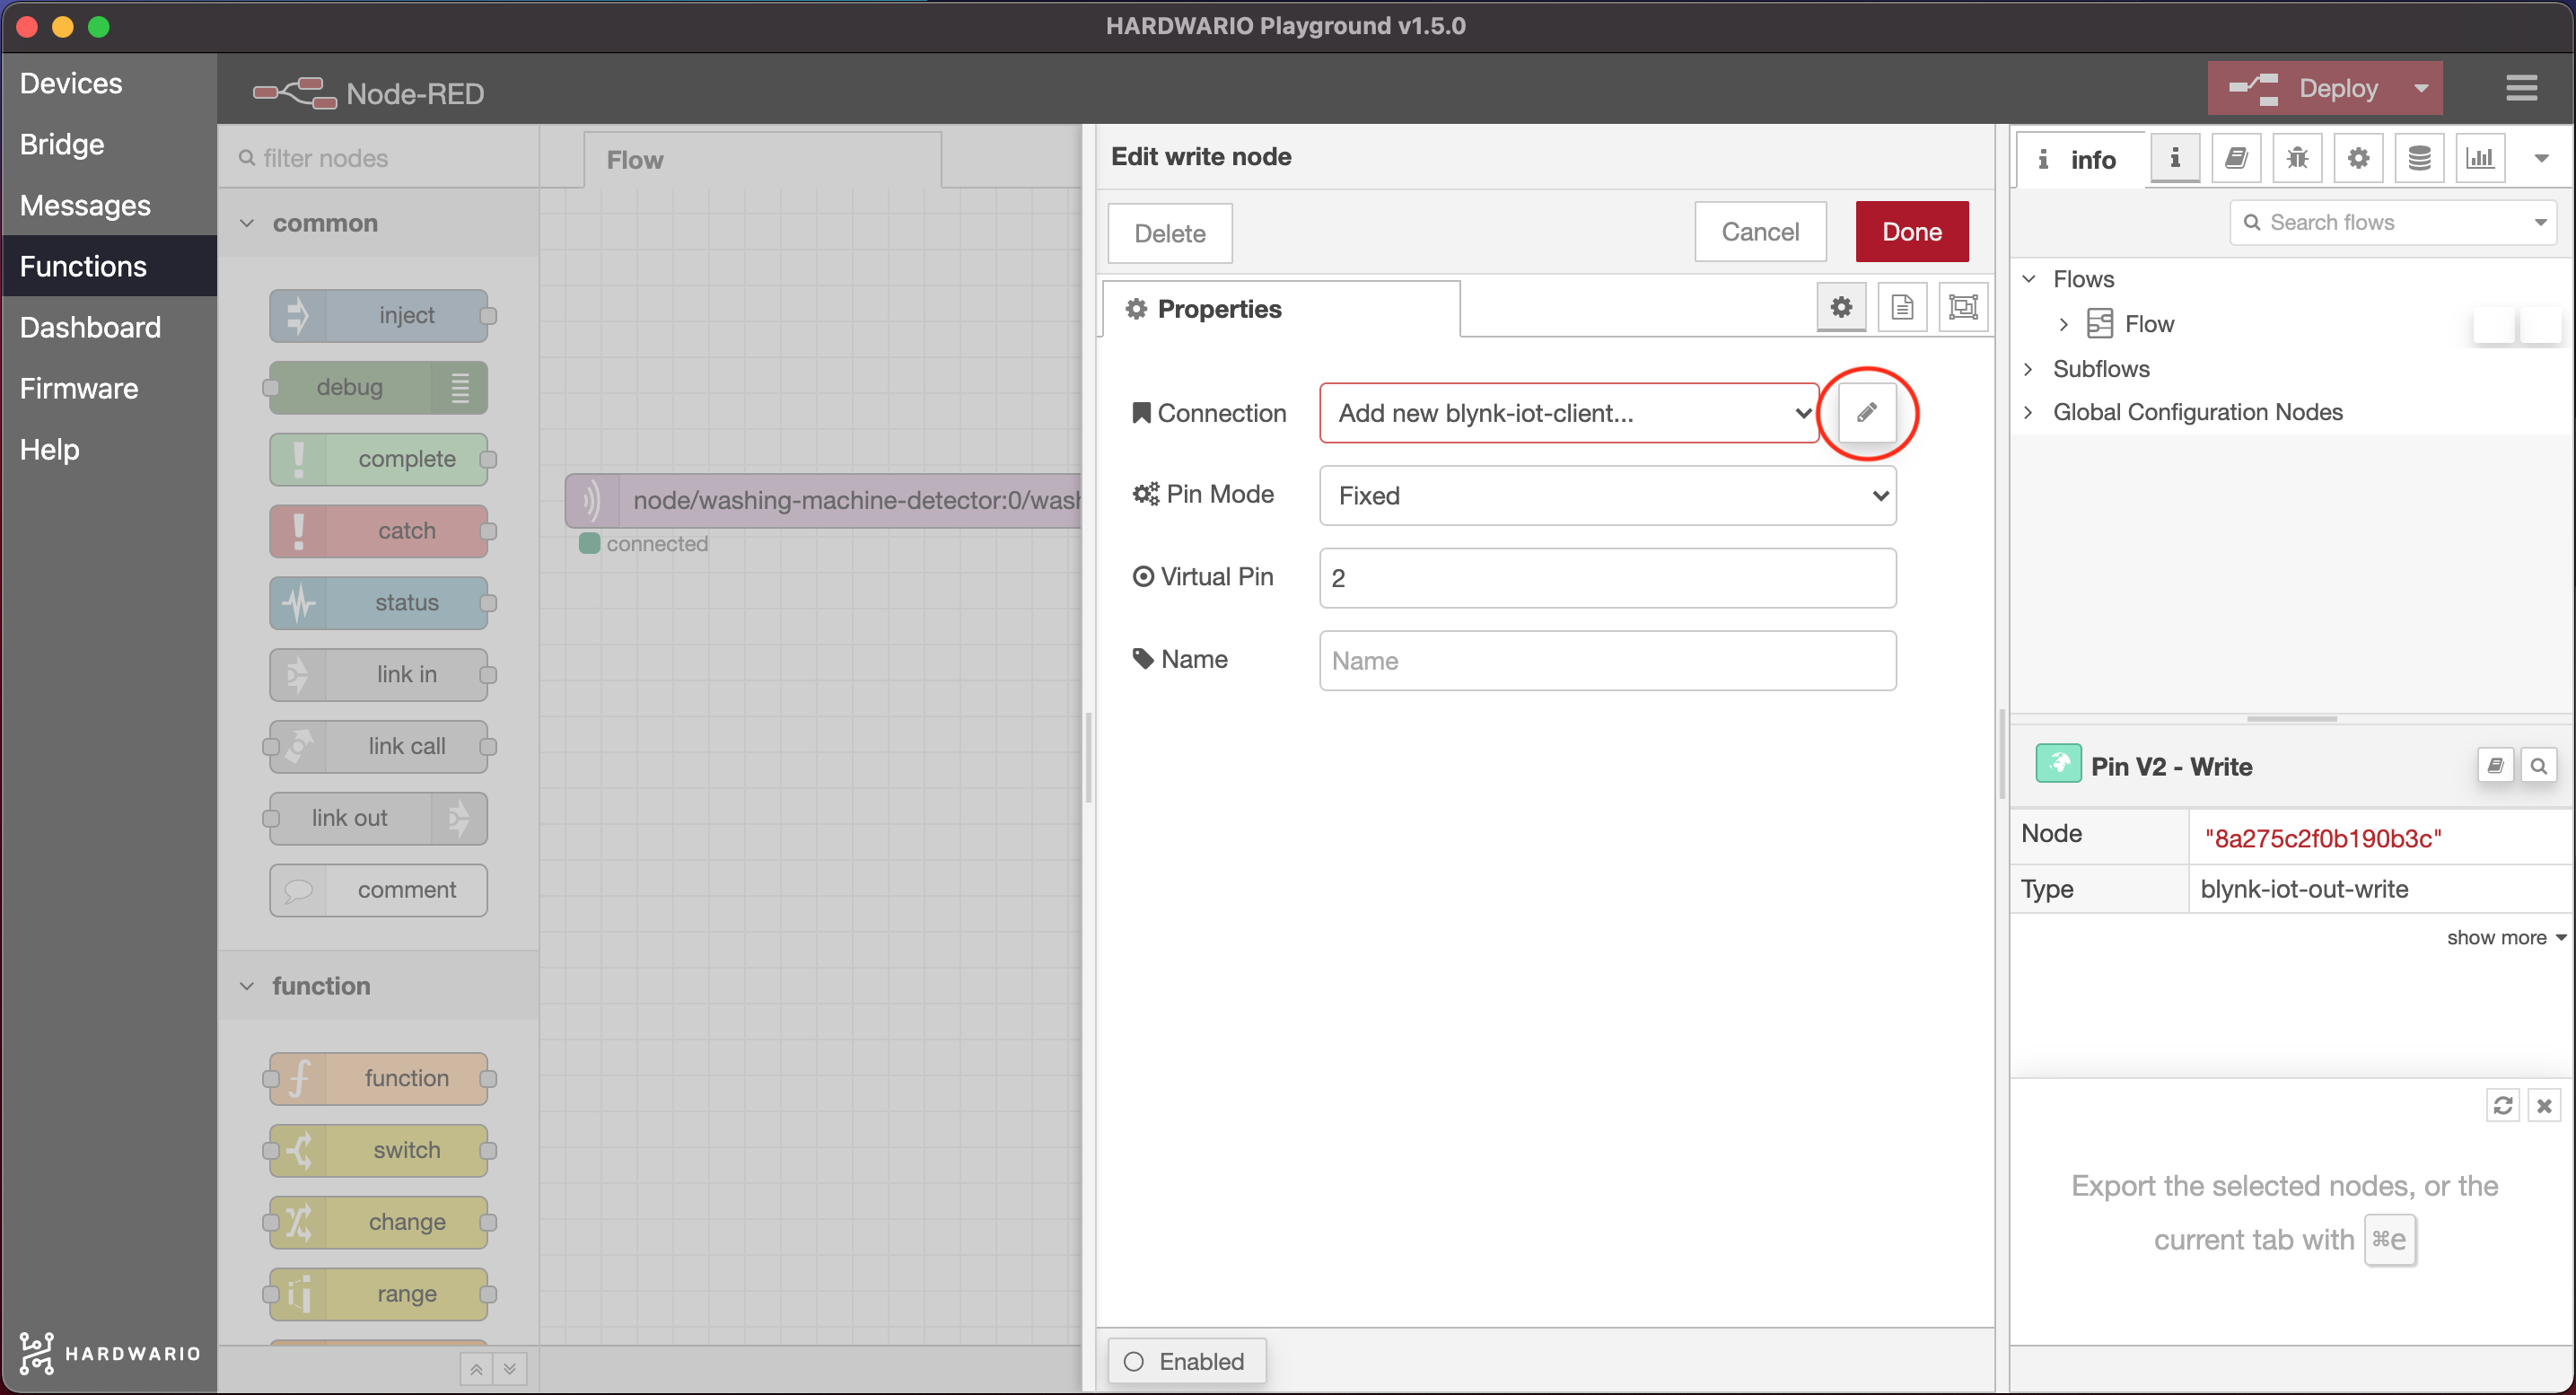Open Search flows options dropdown

[2540, 222]
